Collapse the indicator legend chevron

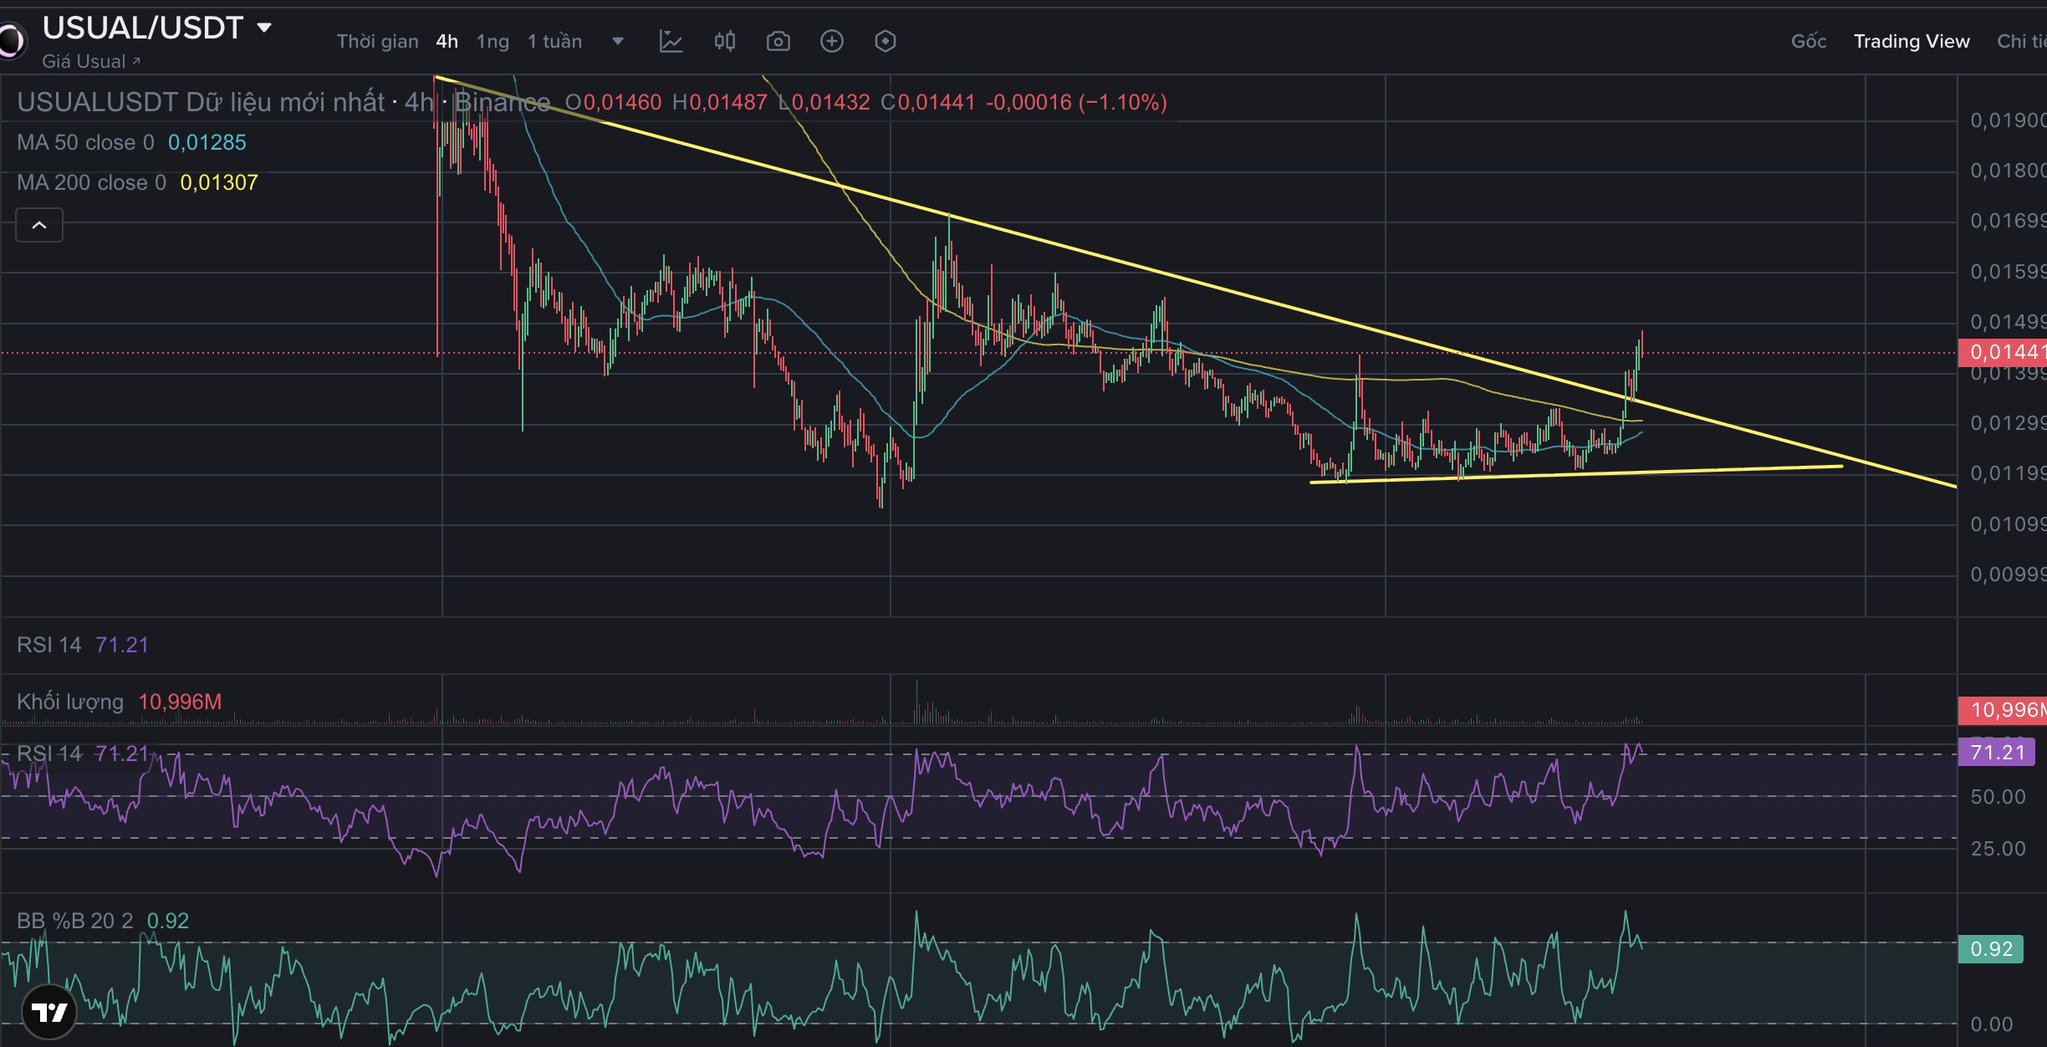tap(39, 225)
